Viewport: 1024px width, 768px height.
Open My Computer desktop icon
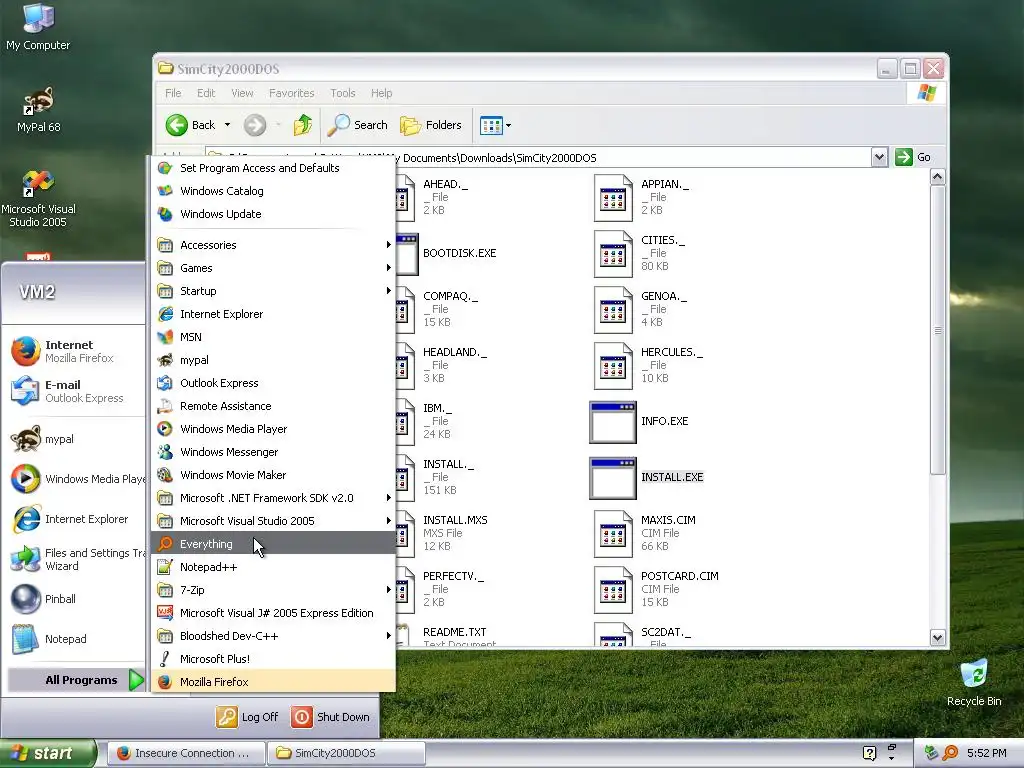click(38, 27)
